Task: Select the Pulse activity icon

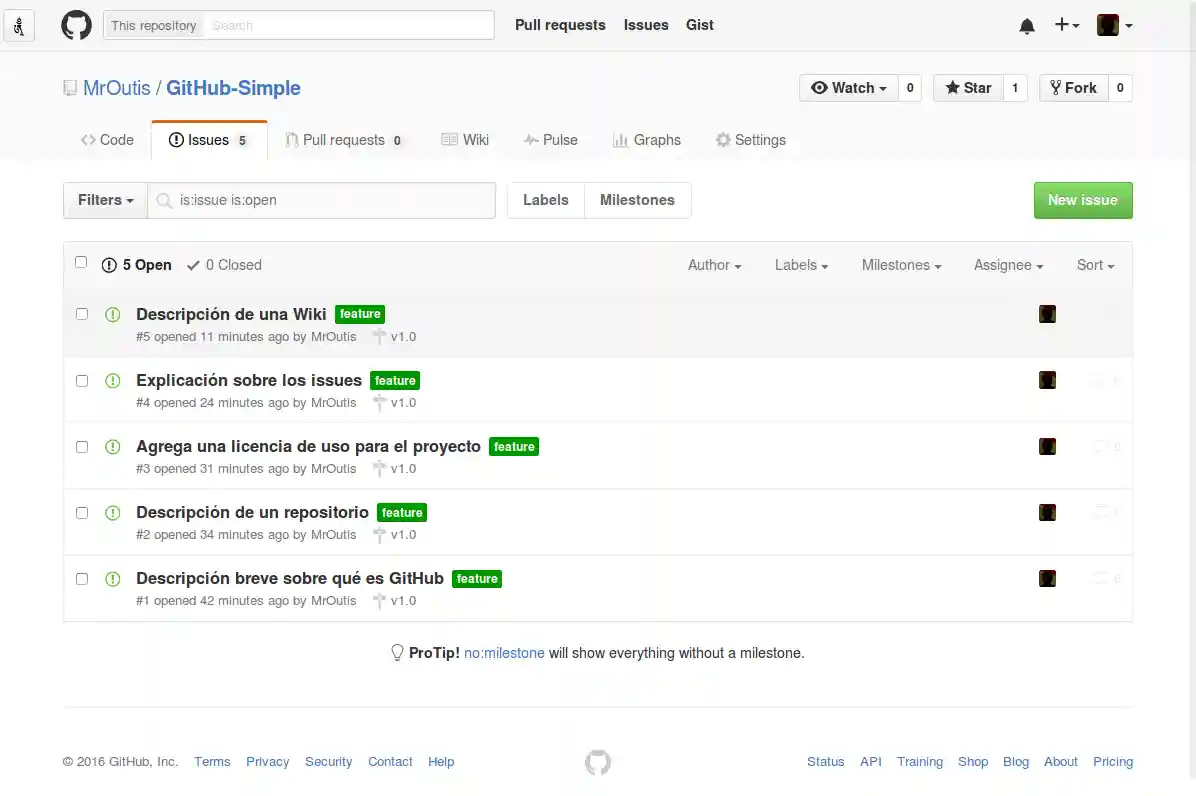Action: [531, 140]
